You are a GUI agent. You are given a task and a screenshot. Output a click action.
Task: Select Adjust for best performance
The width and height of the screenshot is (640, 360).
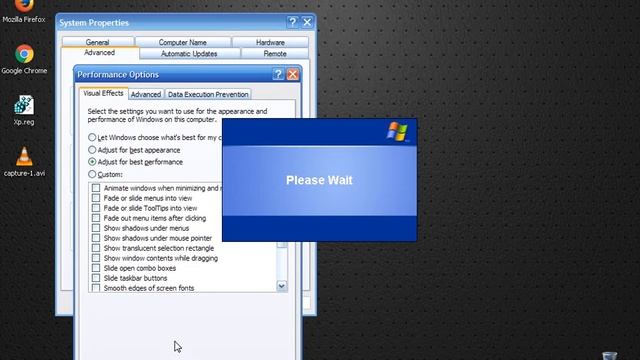tap(92, 162)
